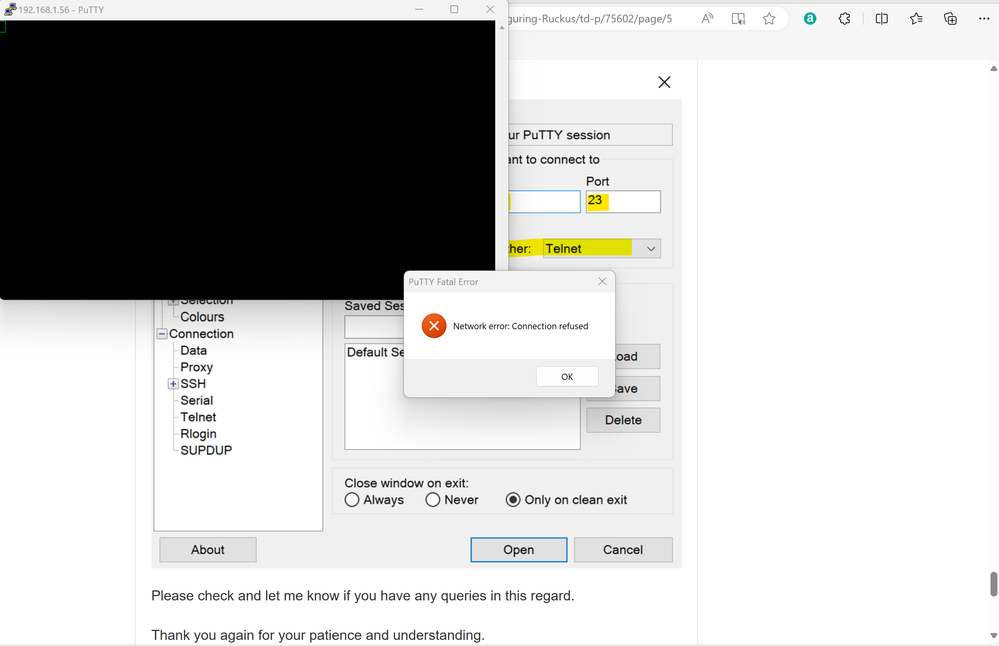Select the Never radio button
The image size is (999, 646).
pos(433,500)
